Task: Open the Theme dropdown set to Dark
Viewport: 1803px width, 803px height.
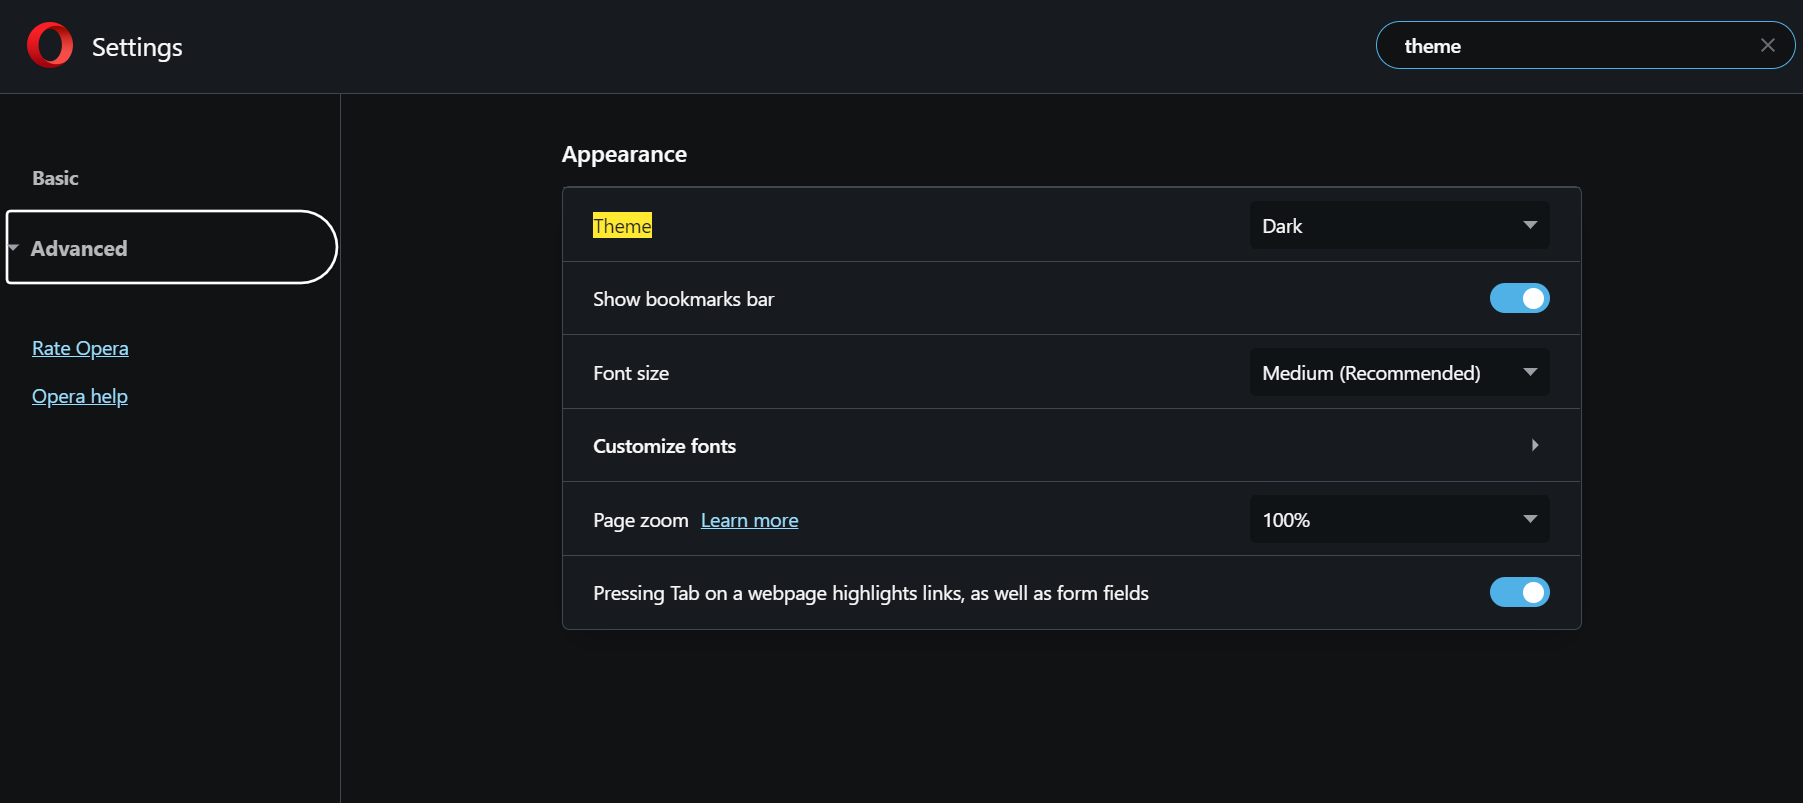Action: (1399, 225)
